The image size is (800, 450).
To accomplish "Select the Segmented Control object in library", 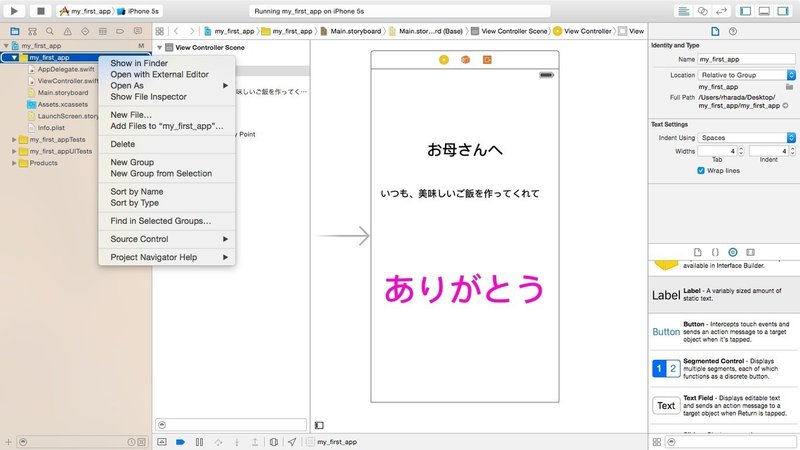I will pos(723,368).
